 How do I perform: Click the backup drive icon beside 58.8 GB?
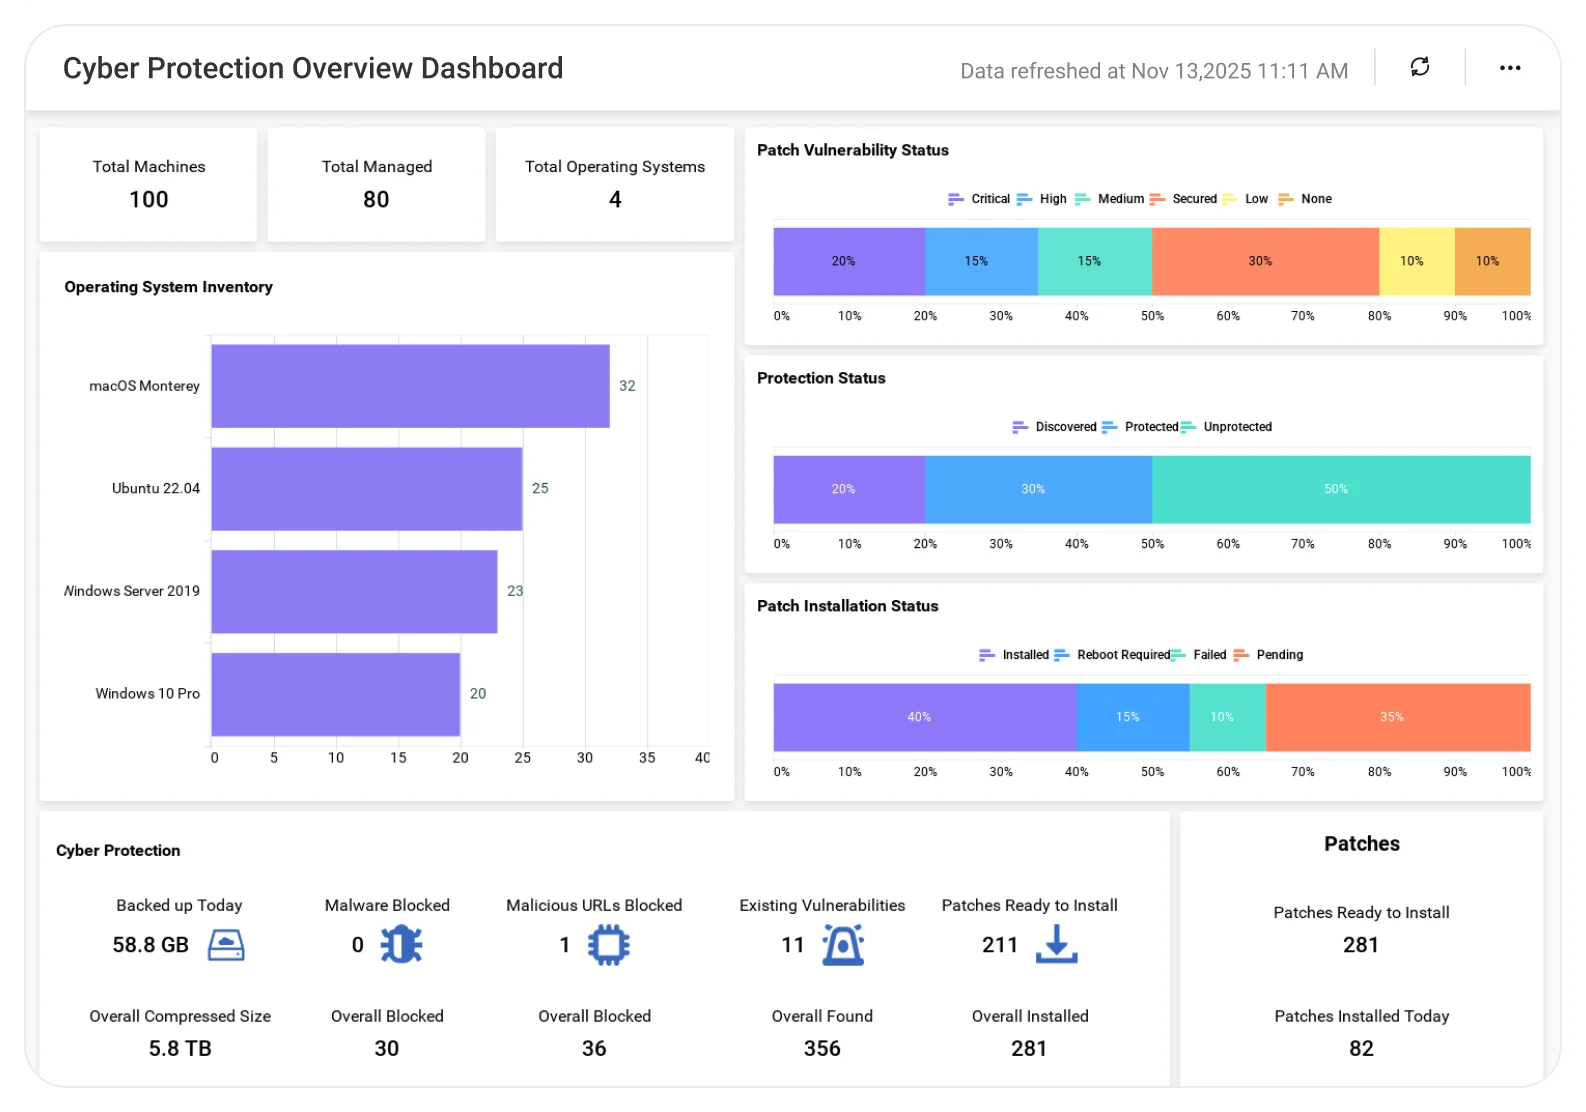(226, 945)
